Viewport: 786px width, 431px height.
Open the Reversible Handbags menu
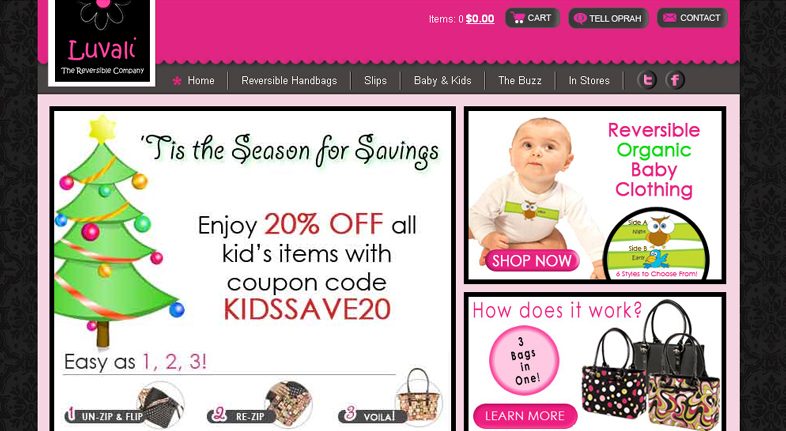[289, 81]
